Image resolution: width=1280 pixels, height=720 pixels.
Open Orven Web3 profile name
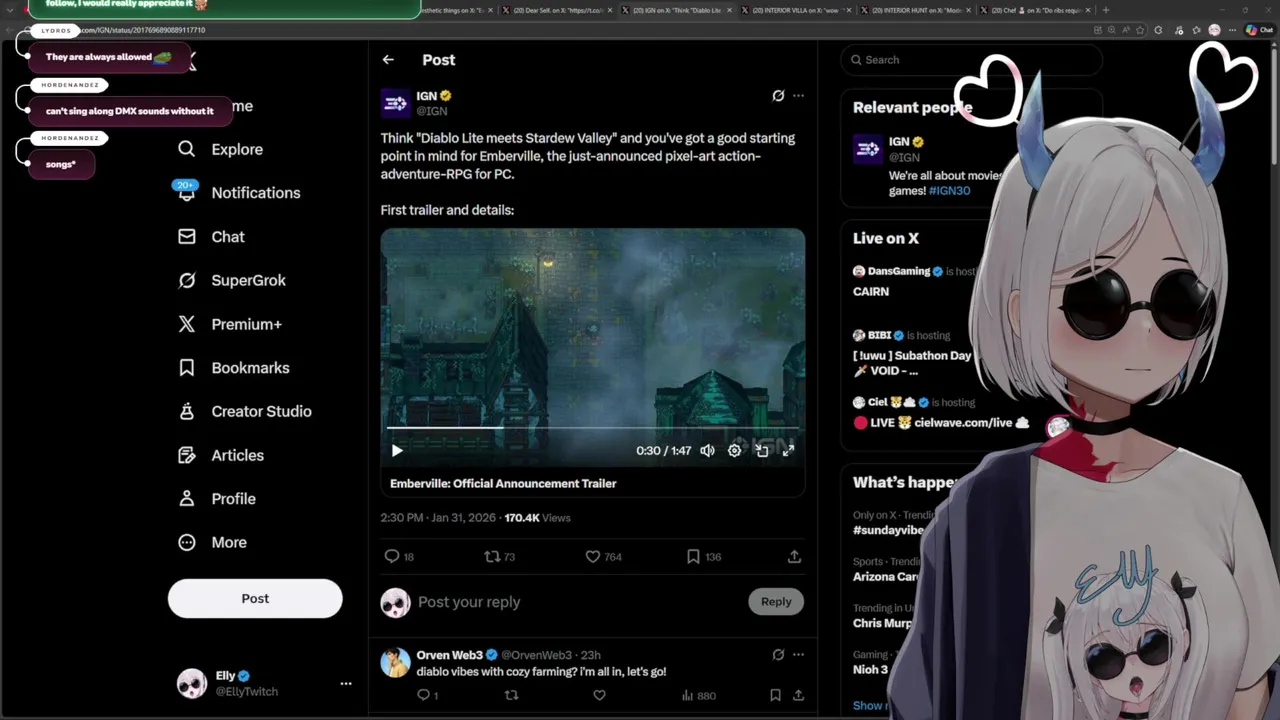coord(449,655)
